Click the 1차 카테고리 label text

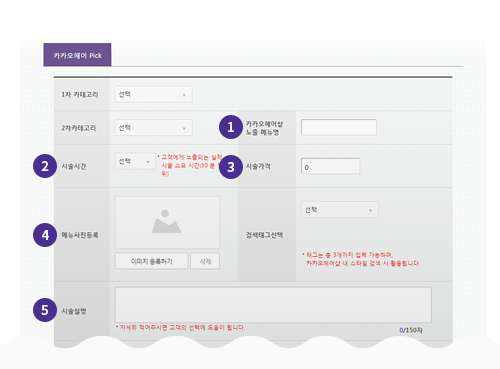80,95
